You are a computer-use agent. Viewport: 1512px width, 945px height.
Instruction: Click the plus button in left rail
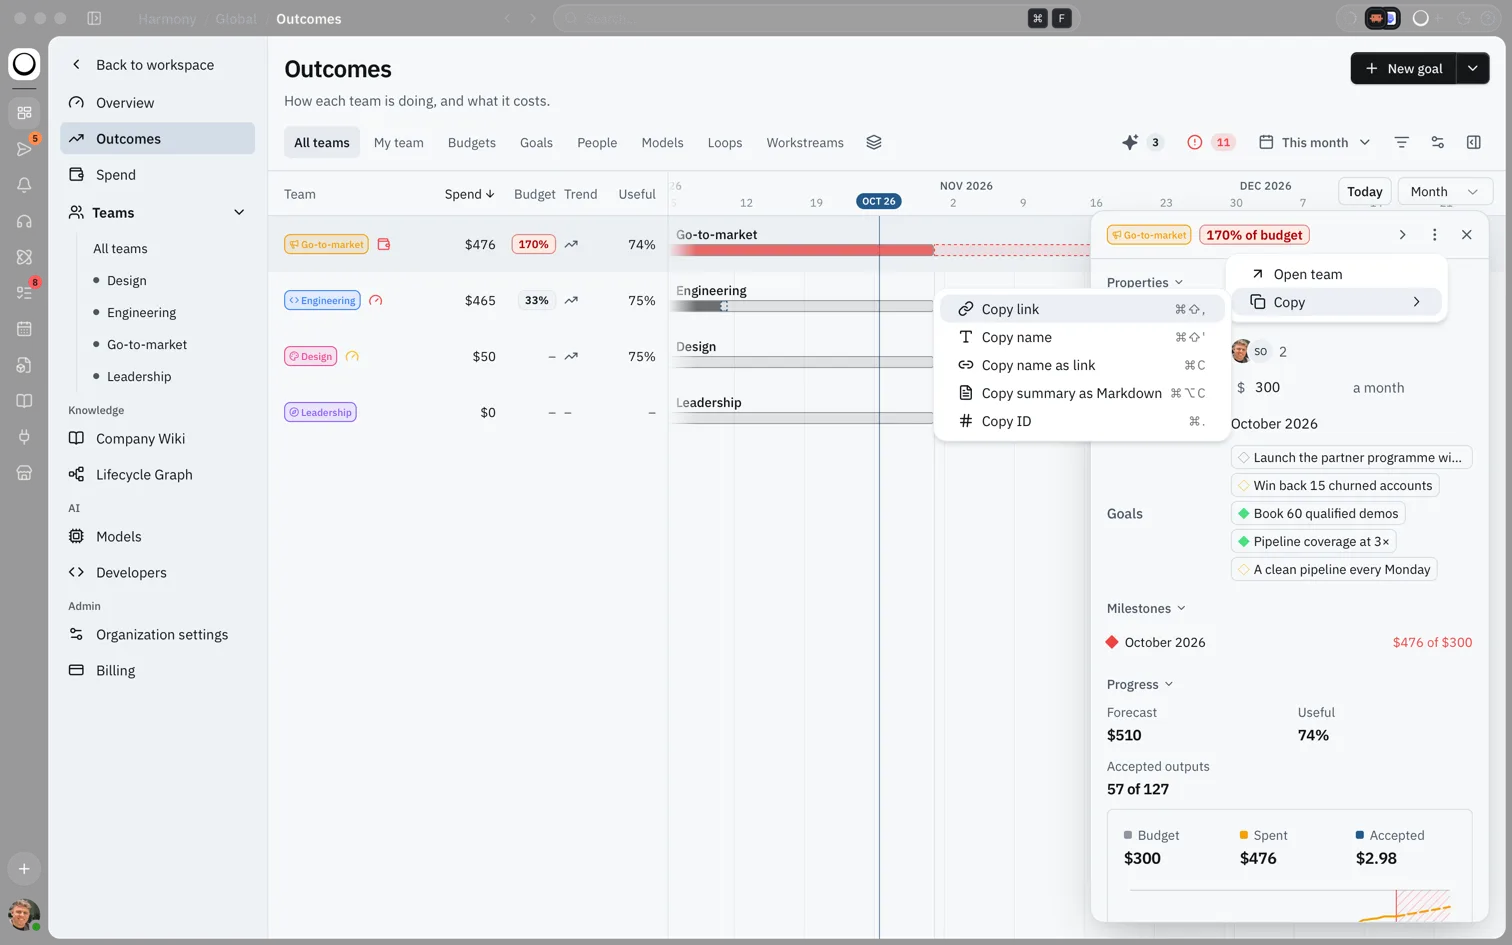24,868
